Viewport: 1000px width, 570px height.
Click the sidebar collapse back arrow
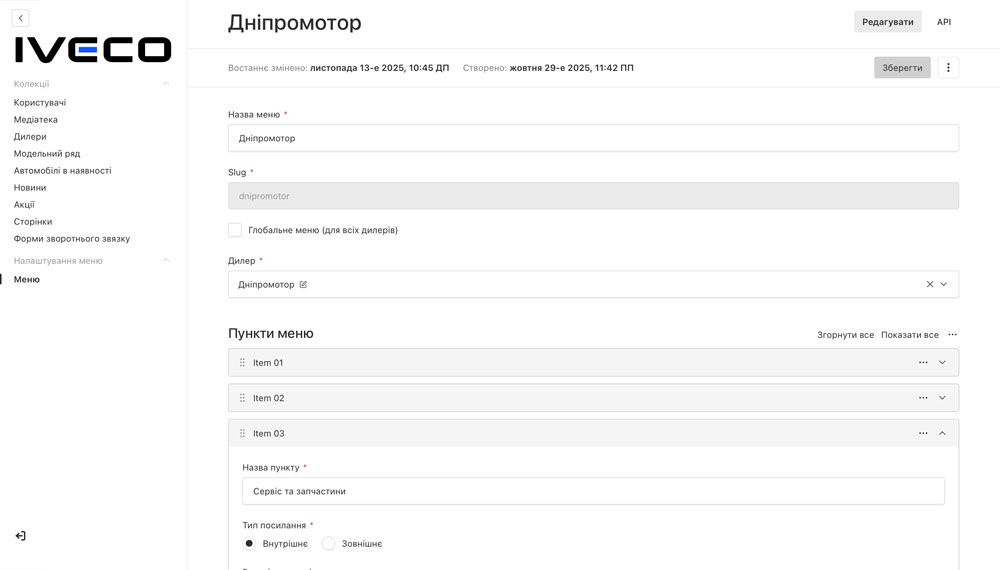click(x=20, y=18)
